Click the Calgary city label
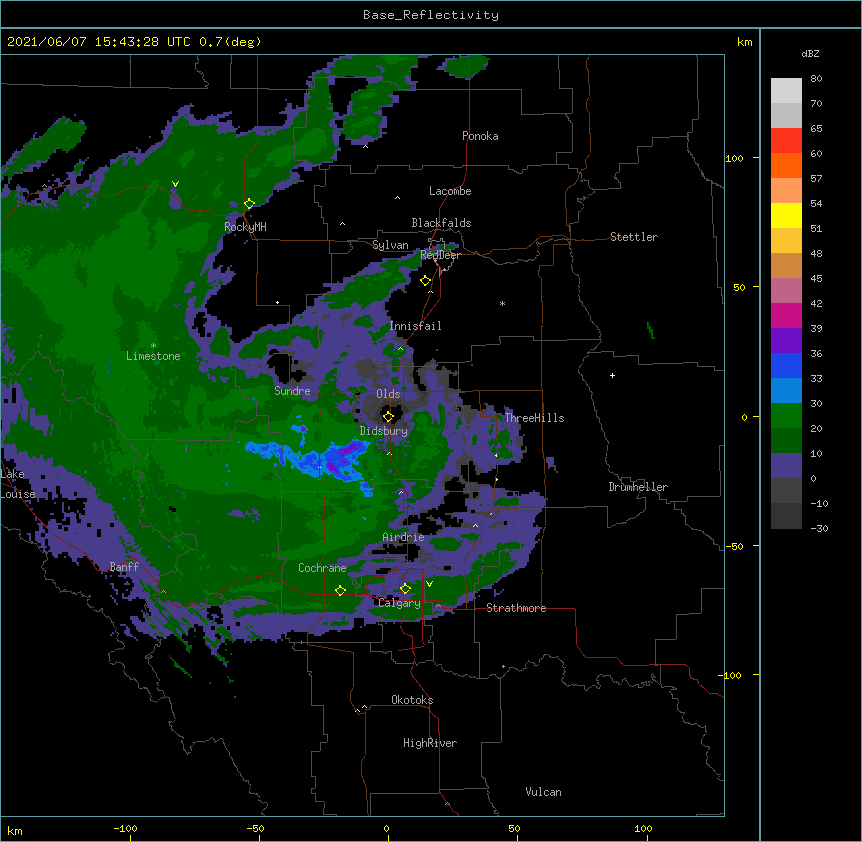The height and width of the screenshot is (842, 862). tap(399, 603)
